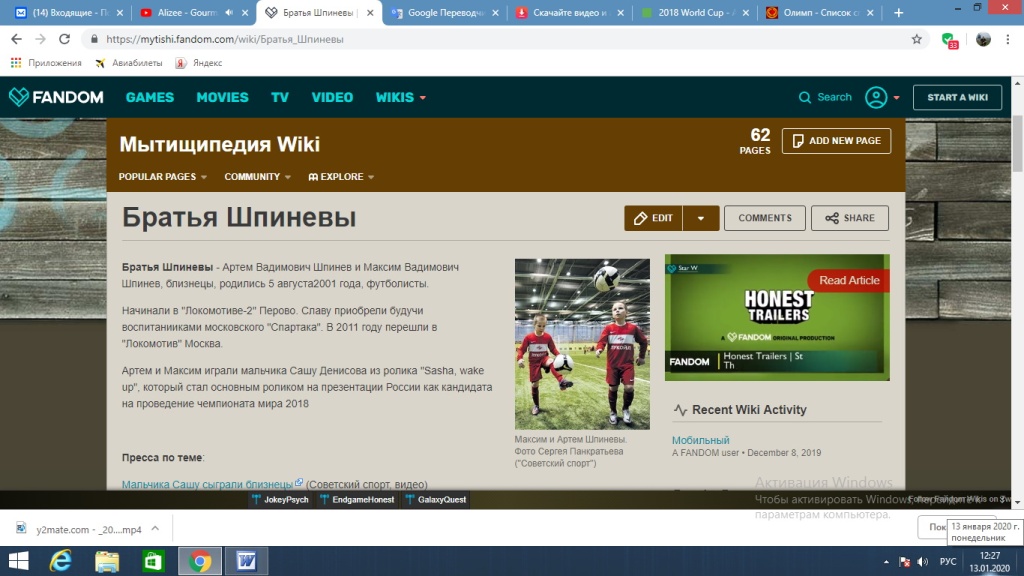
Task: Reload the current page
Action: (x=64, y=39)
